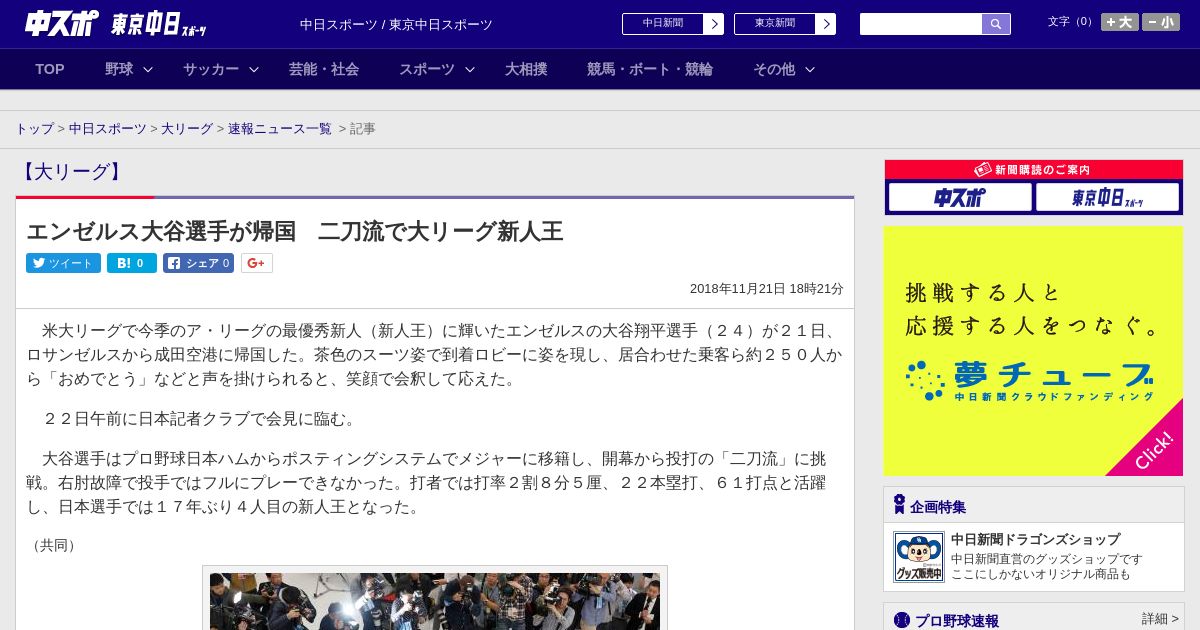Expand the スポーツ dropdown chevron
Viewport: 1200px width, 630px height.
pos(470,69)
